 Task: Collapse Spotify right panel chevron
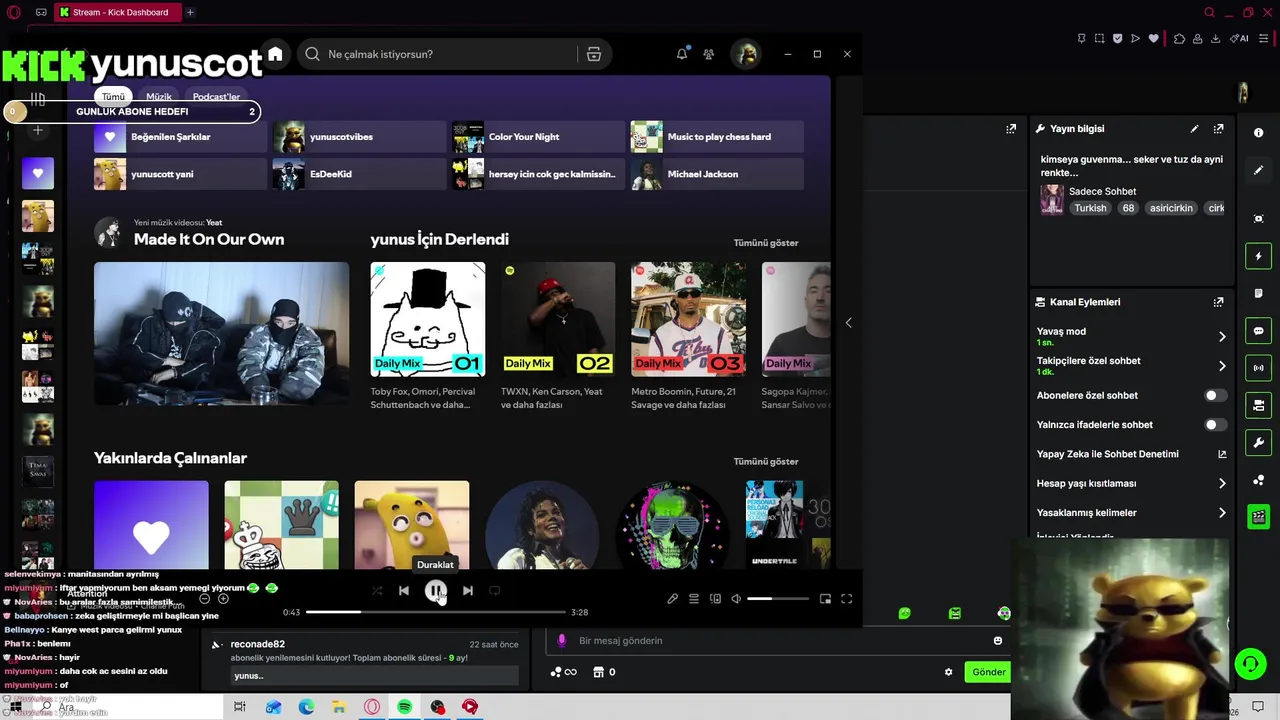pyautogui.click(x=848, y=323)
